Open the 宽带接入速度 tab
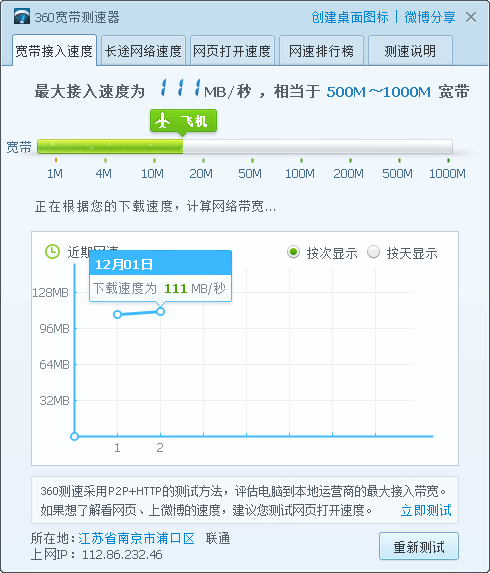 click(54, 51)
